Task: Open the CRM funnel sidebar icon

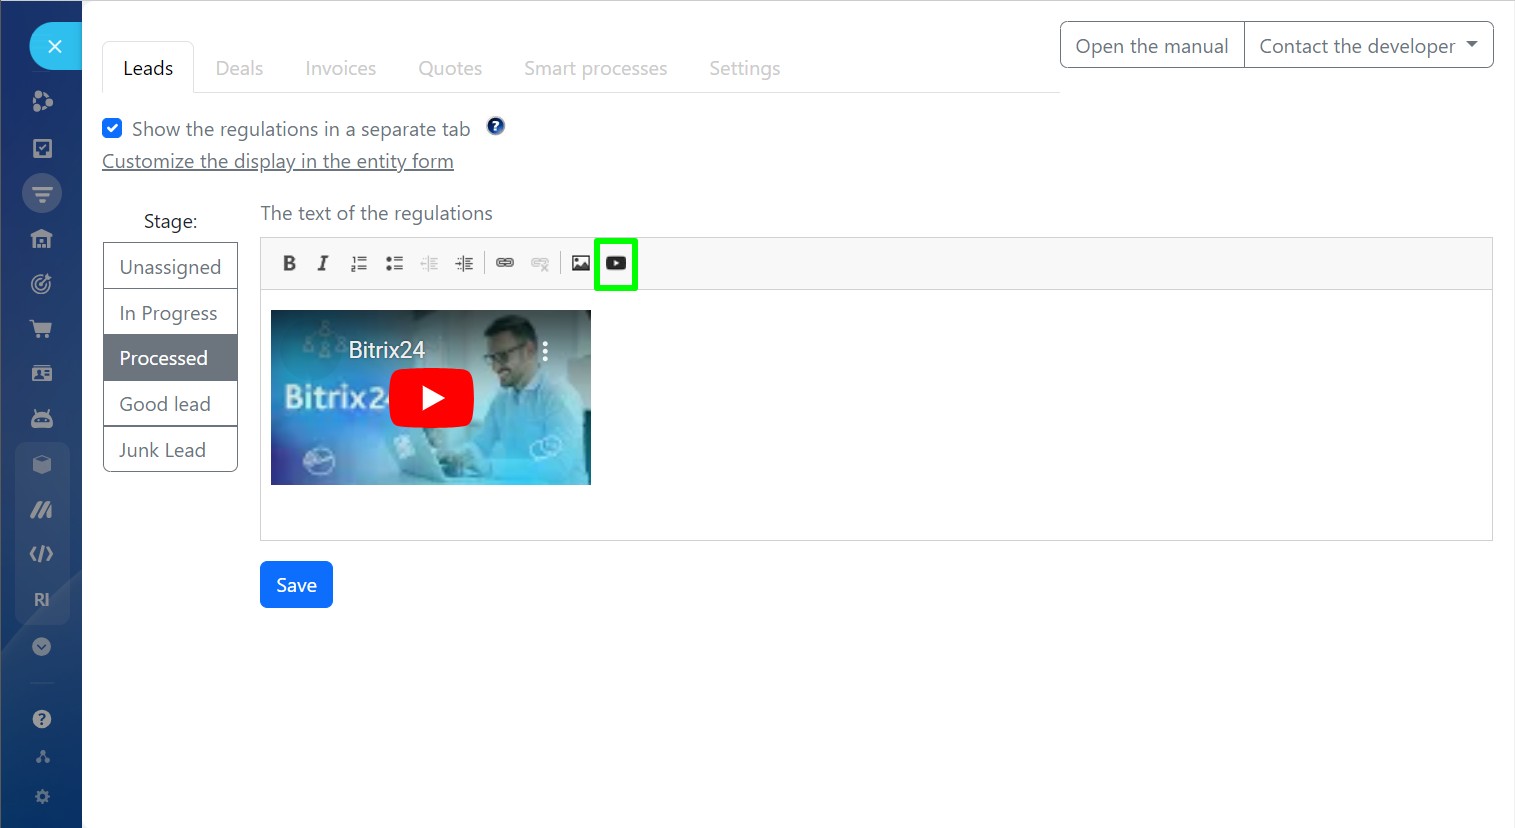Action: (42, 193)
